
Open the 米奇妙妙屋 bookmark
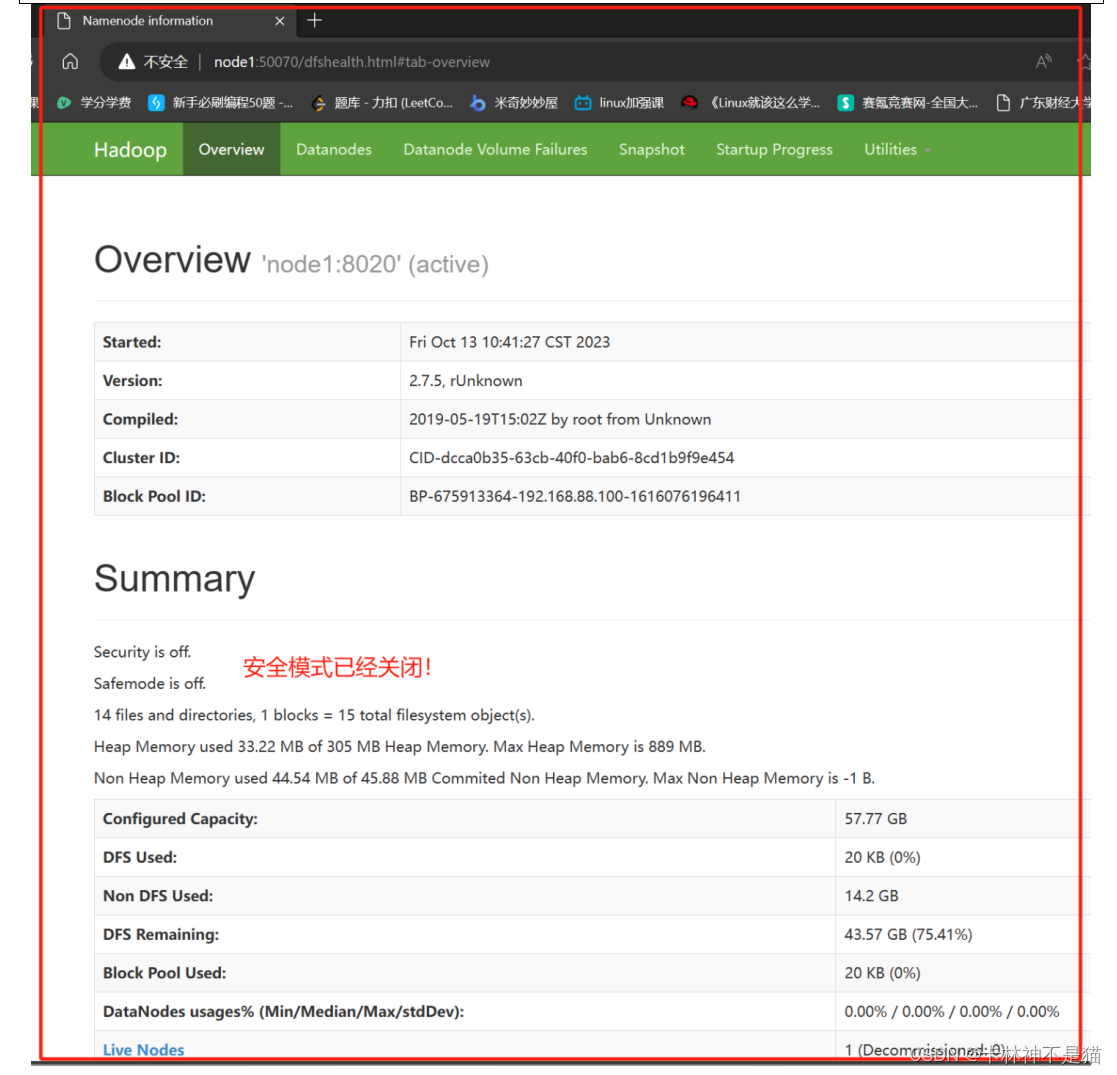[x=514, y=103]
